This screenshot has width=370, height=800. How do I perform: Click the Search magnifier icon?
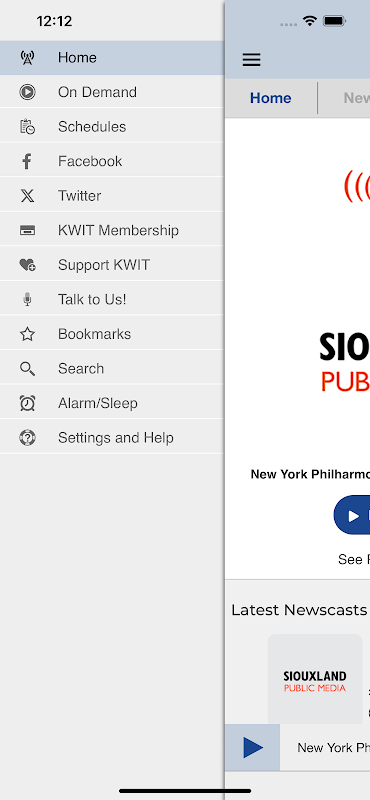[27, 369]
